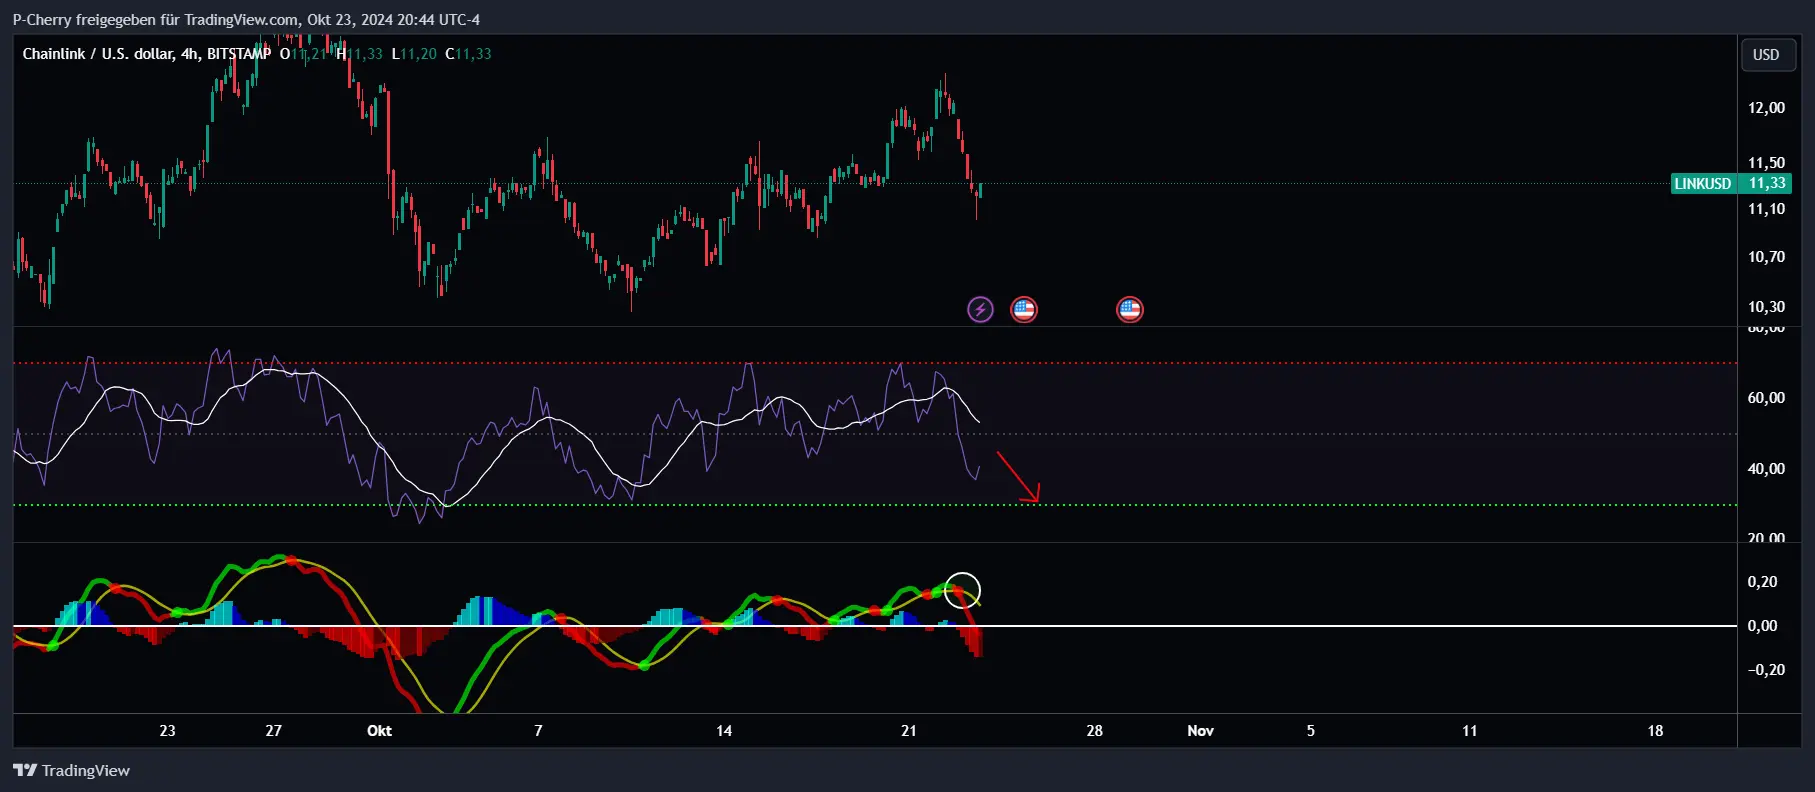Image resolution: width=1815 pixels, height=792 pixels.
Task: Click the 27 date on time axis
Action: point(274,731)
